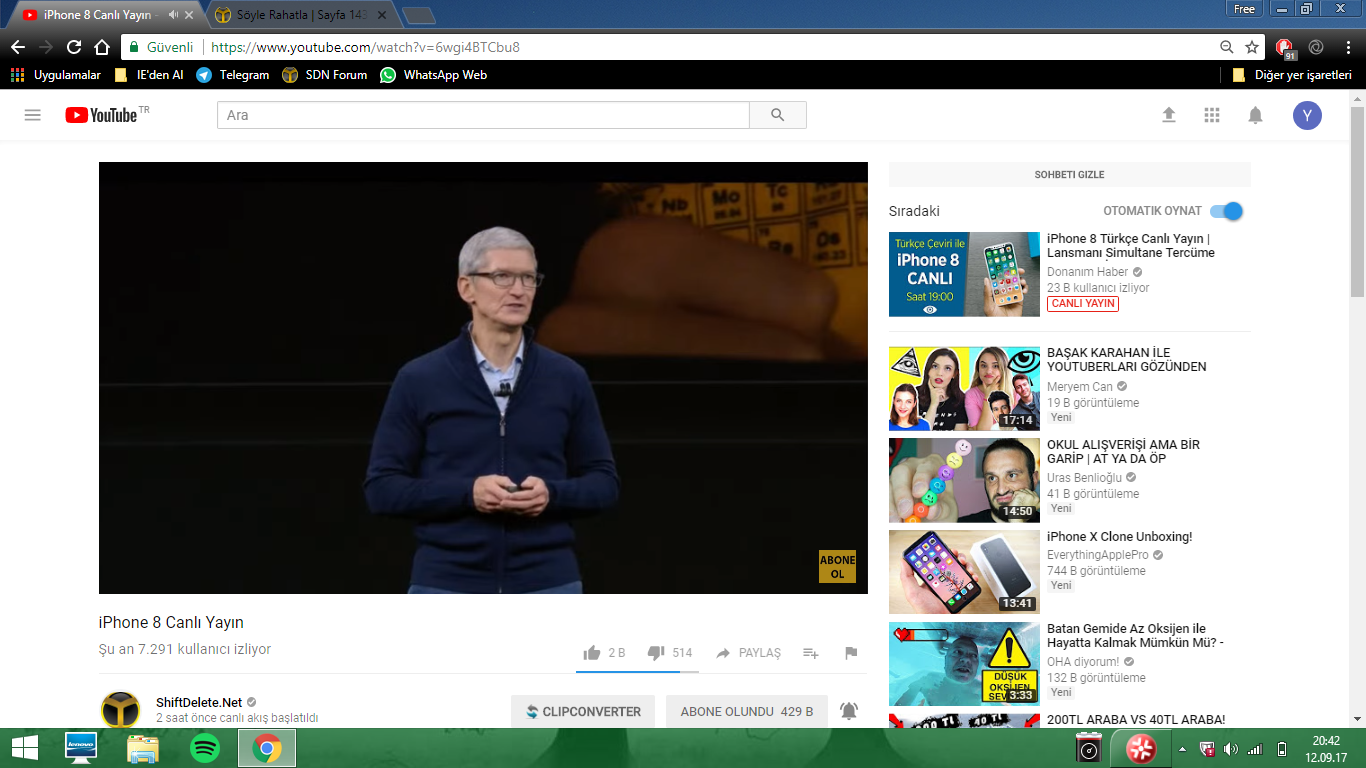Open iPhone 8 Türkçe Canlı Yayın video title
Viewport: 1366px width, 768px height.
pyautogui.click(x=1131, y=246)
